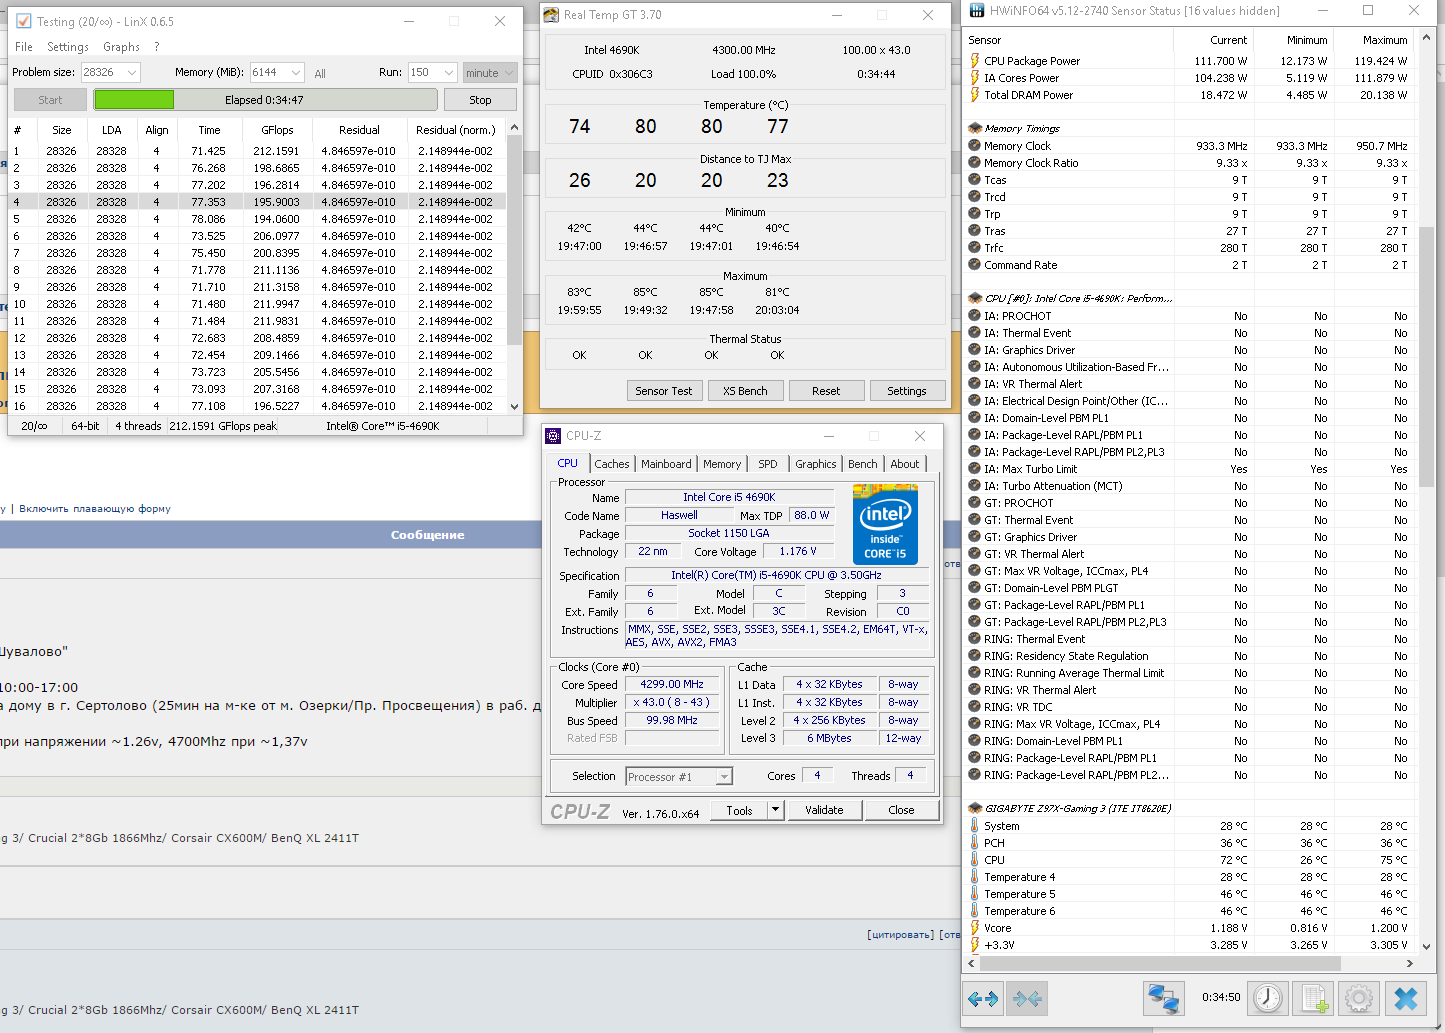The height and width of the screenshot is (1033, 1445).
Task: Click blue X icon in HWiNFO toolbar
Action: coord(1405,998)
